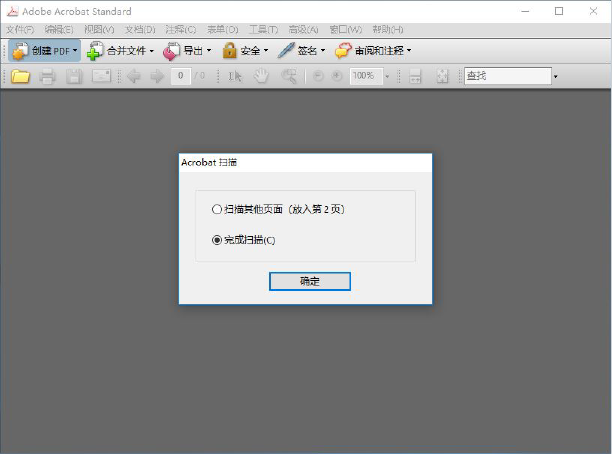Click the Find (查找) search field
This screenshot has height=454, width=612.
coord(508,76)
